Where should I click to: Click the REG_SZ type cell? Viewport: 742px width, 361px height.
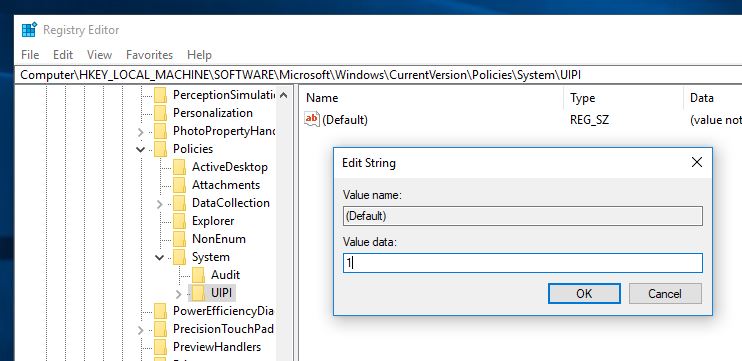[590, 120]
